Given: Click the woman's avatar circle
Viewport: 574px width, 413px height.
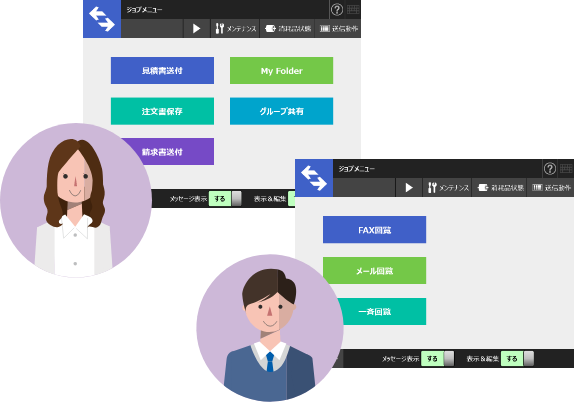Looking at the screenshot, I should pyautogui.click(x=76, y=200).
